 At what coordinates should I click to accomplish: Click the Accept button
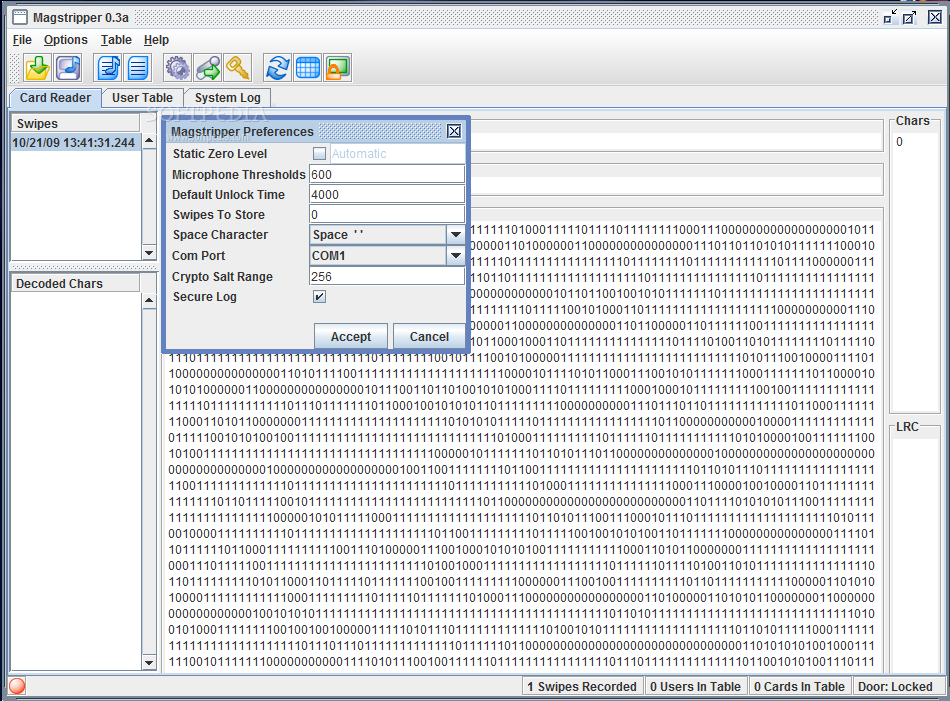(351, 337)
